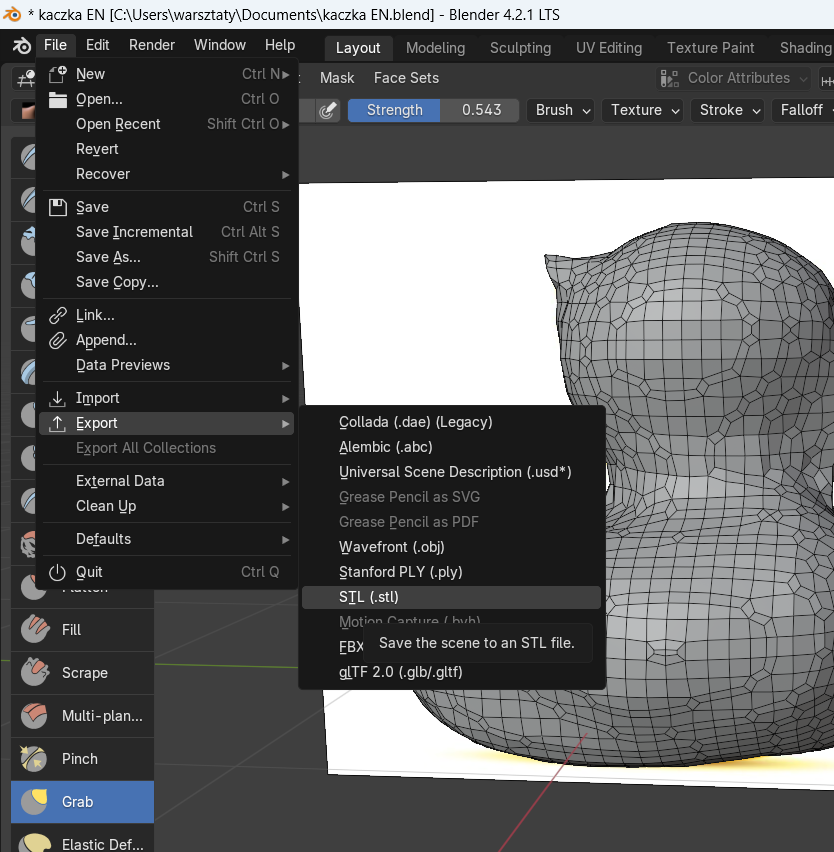Click Save Incremental in File menu
The height and width of the screenshot is (852, 834).
pyautogui.click(x=167, y=233)
